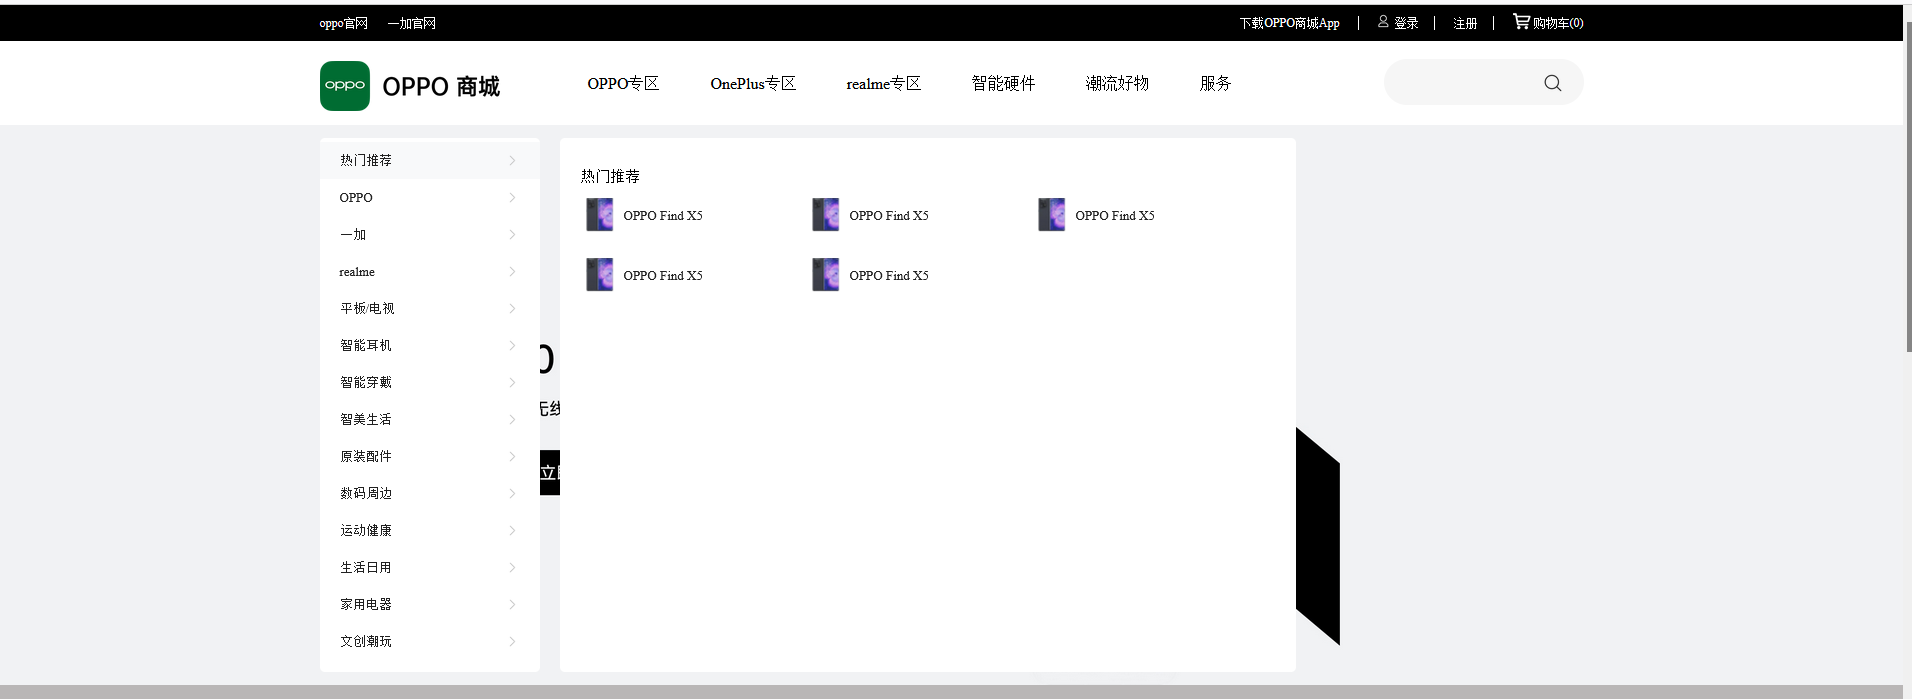This screenshot has height=699, width=1912.
Task: Expand the 数码周边 category chevron
Action: (512, 493)
